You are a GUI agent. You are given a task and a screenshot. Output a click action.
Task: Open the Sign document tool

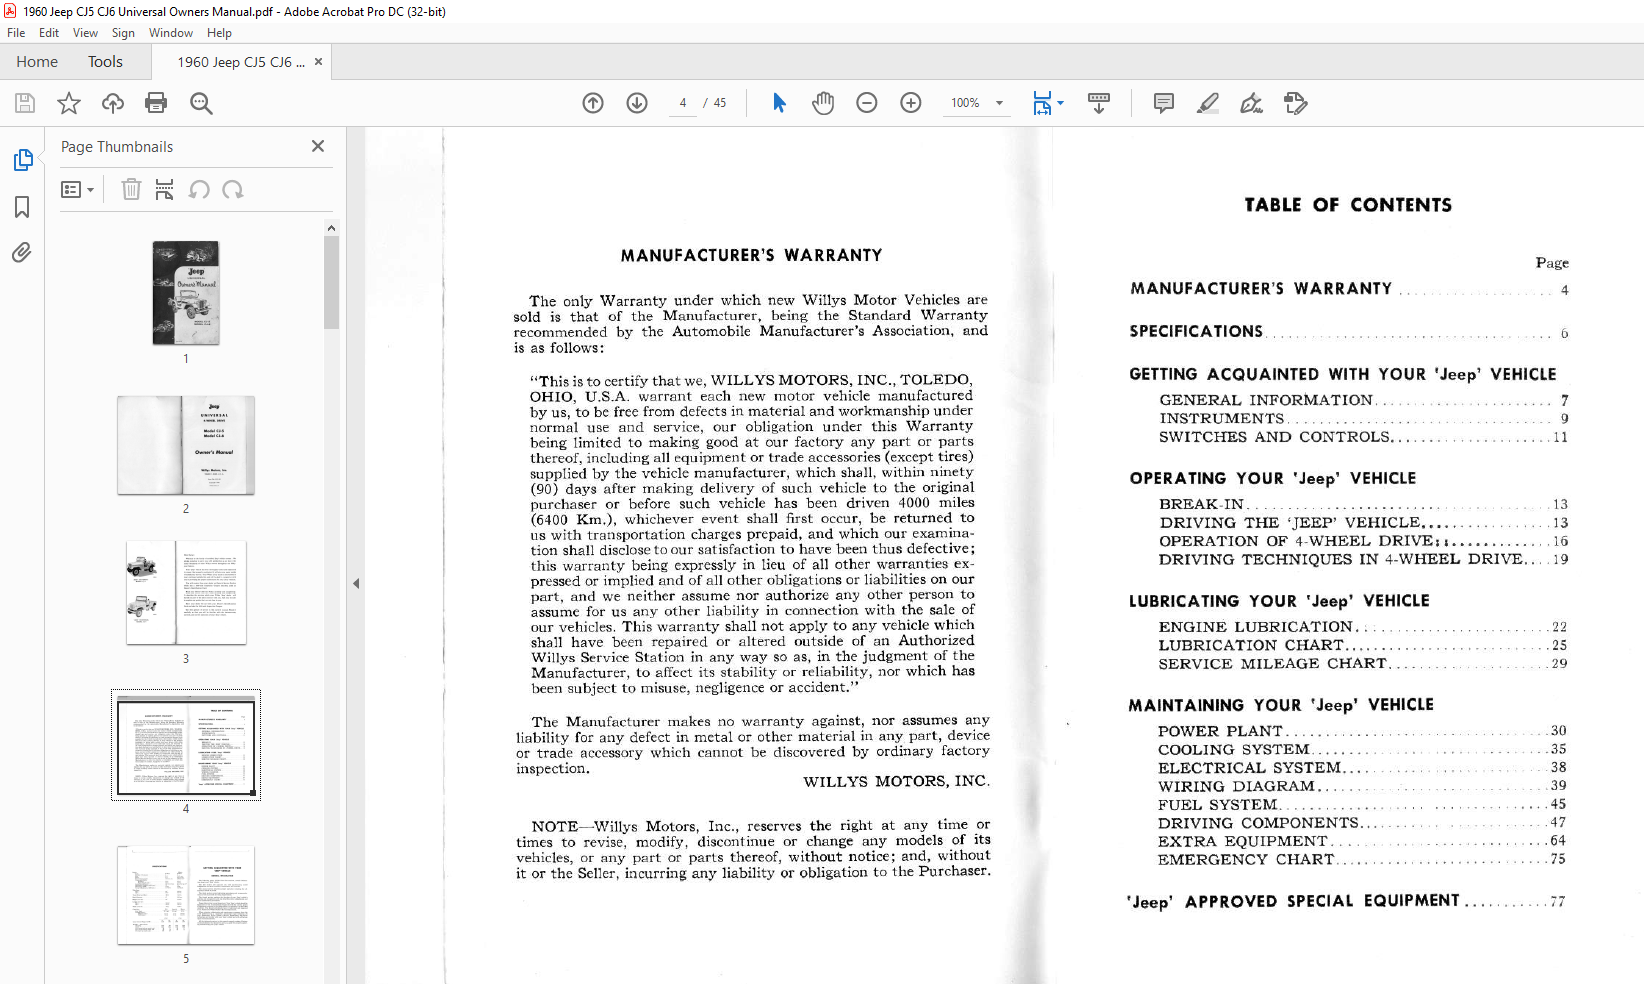(x=1252, y=103)
